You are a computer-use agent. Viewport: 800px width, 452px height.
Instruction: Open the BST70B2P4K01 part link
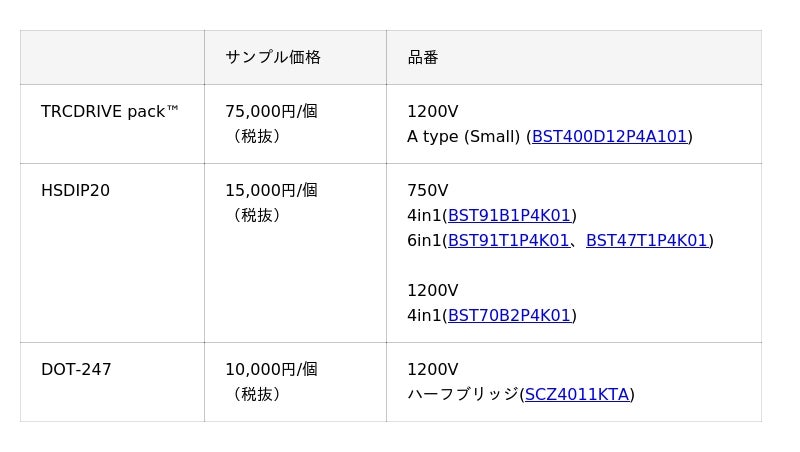509,316
